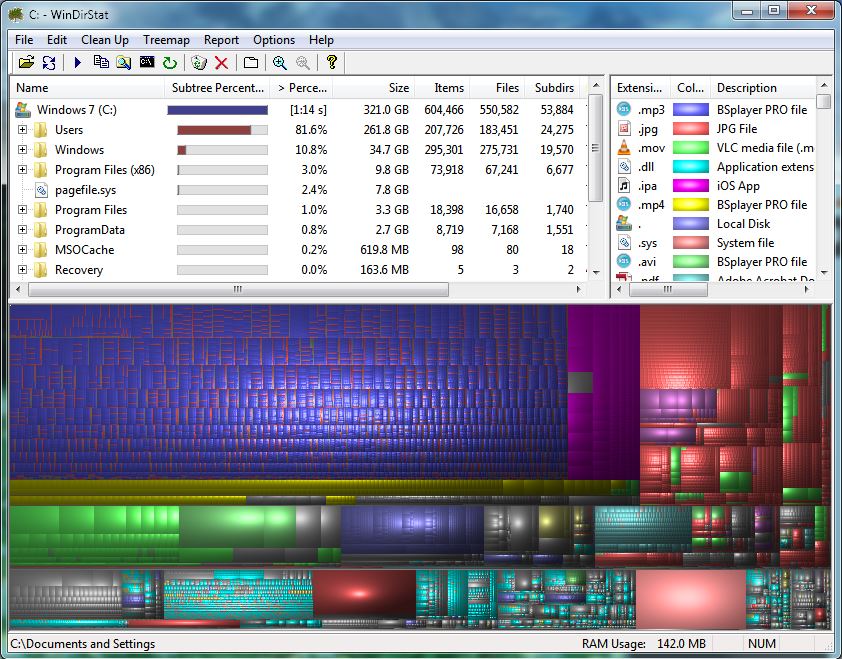
Task: Click the Users size value 261.8 GB
Action: (x=386, y=129)
